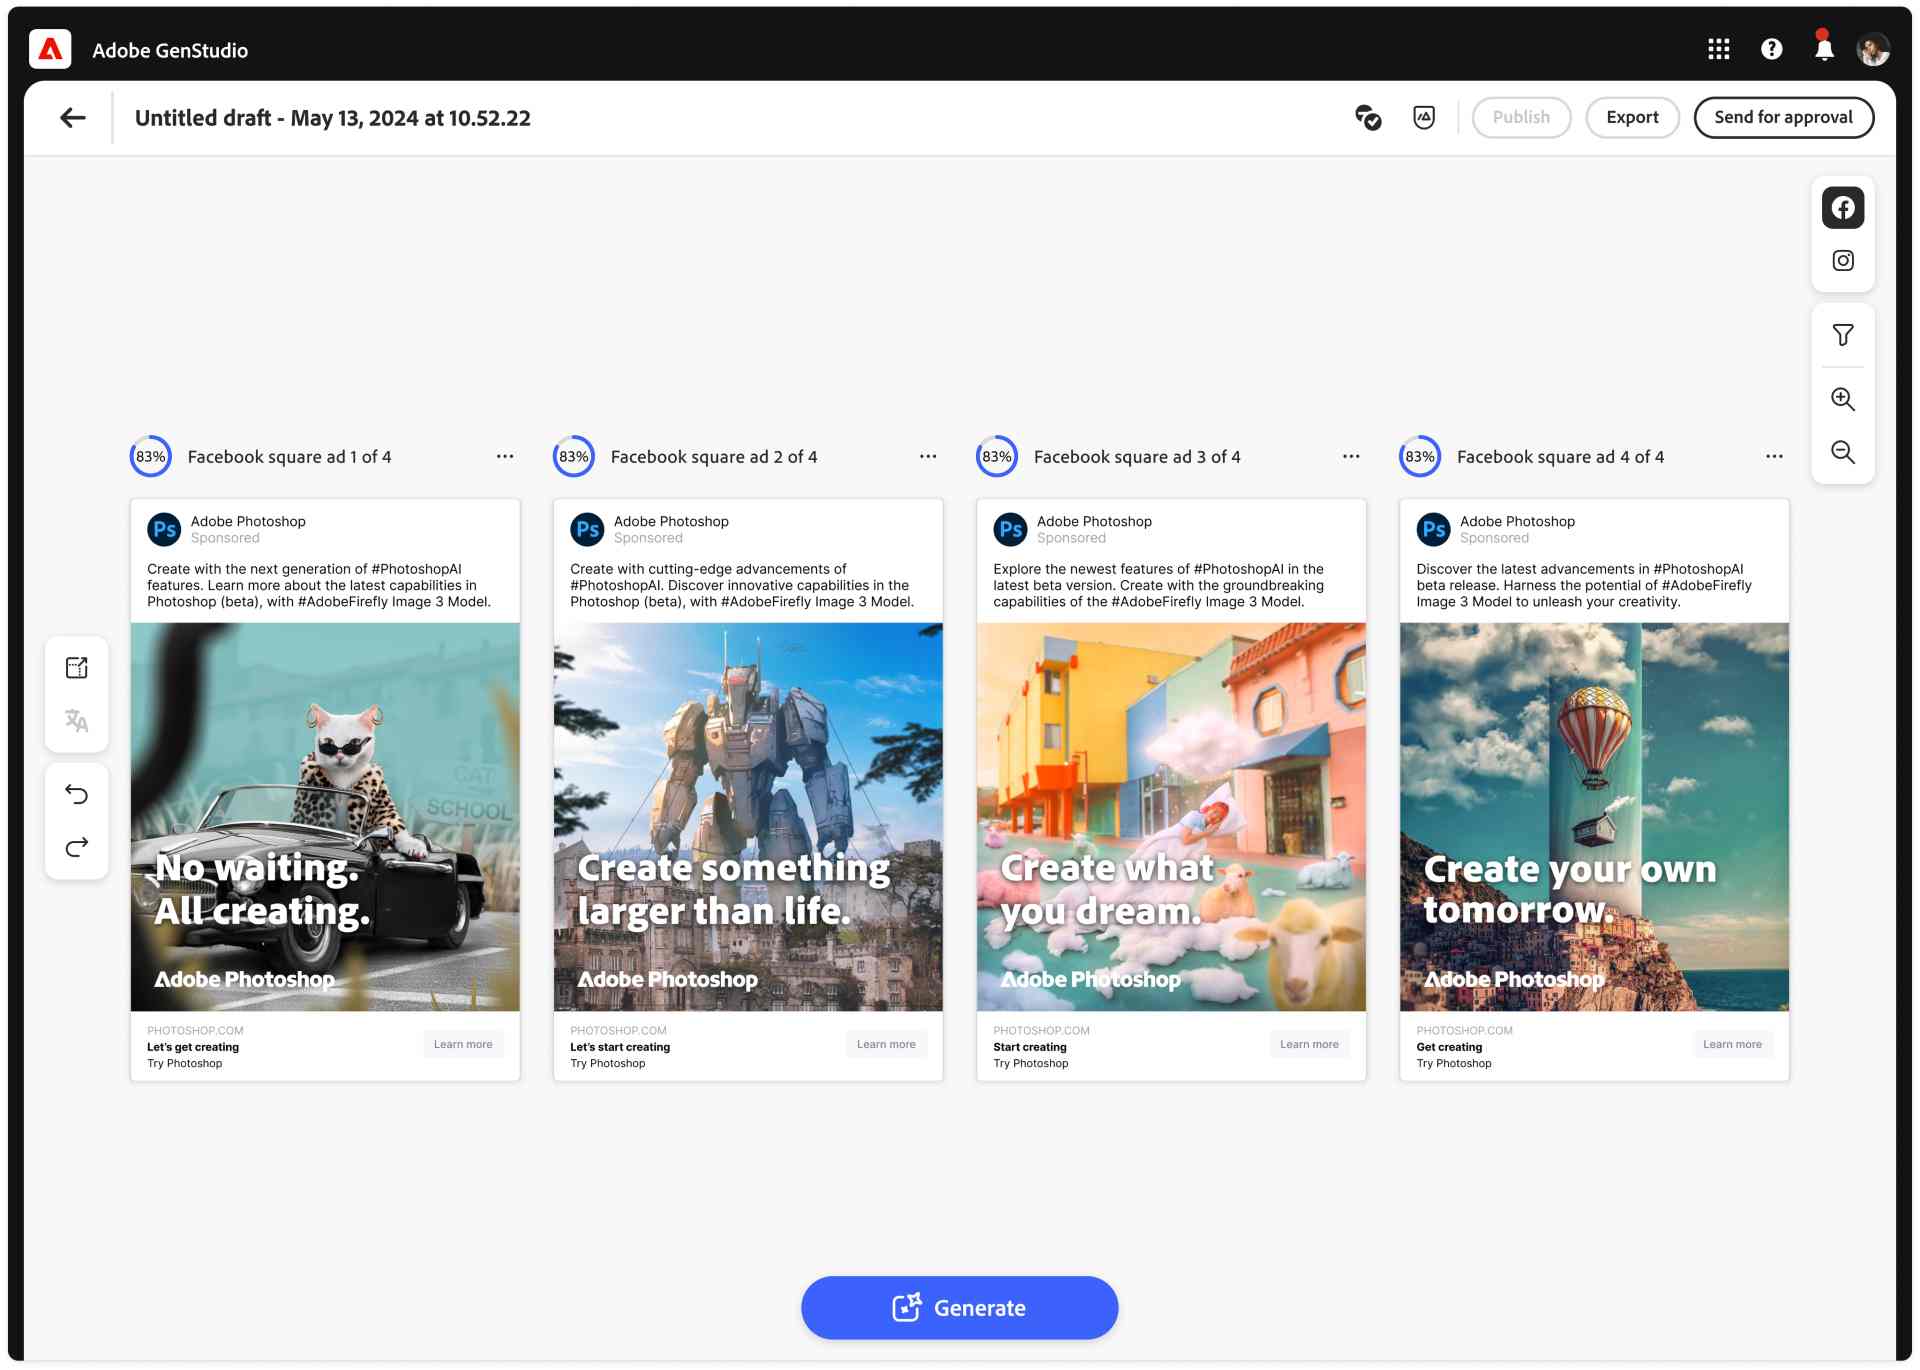The height and width of the screenshot is (1370, 1920).
Task: Select the Facebook channel icon
Action: (x=1842, y=208)
